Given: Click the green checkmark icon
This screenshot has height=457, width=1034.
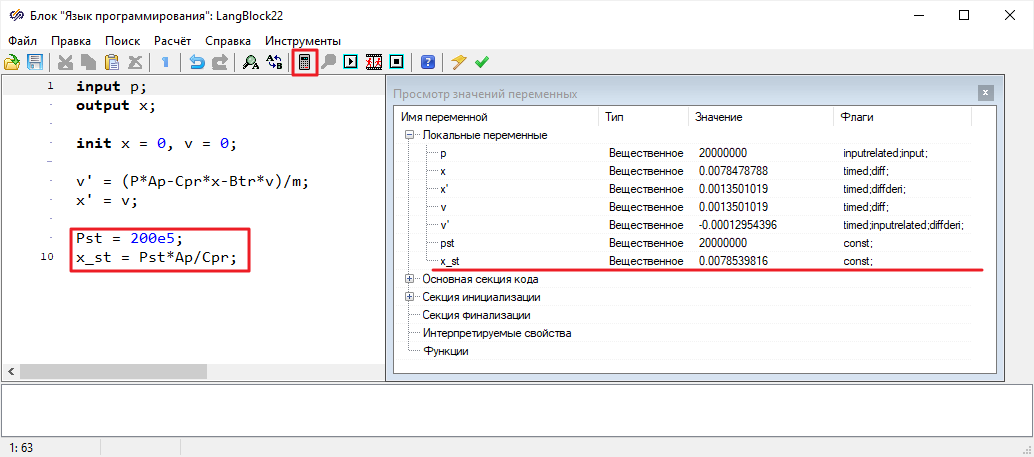Looking at the screenshot, I should pyautogui.click(x=482, y=62).
